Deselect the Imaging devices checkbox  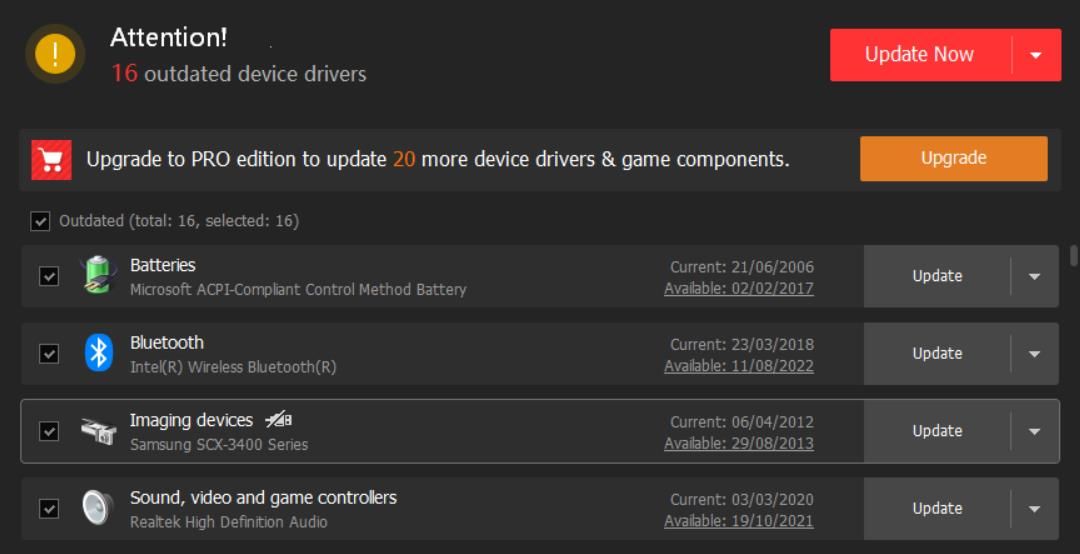click(x=49, y=431)
